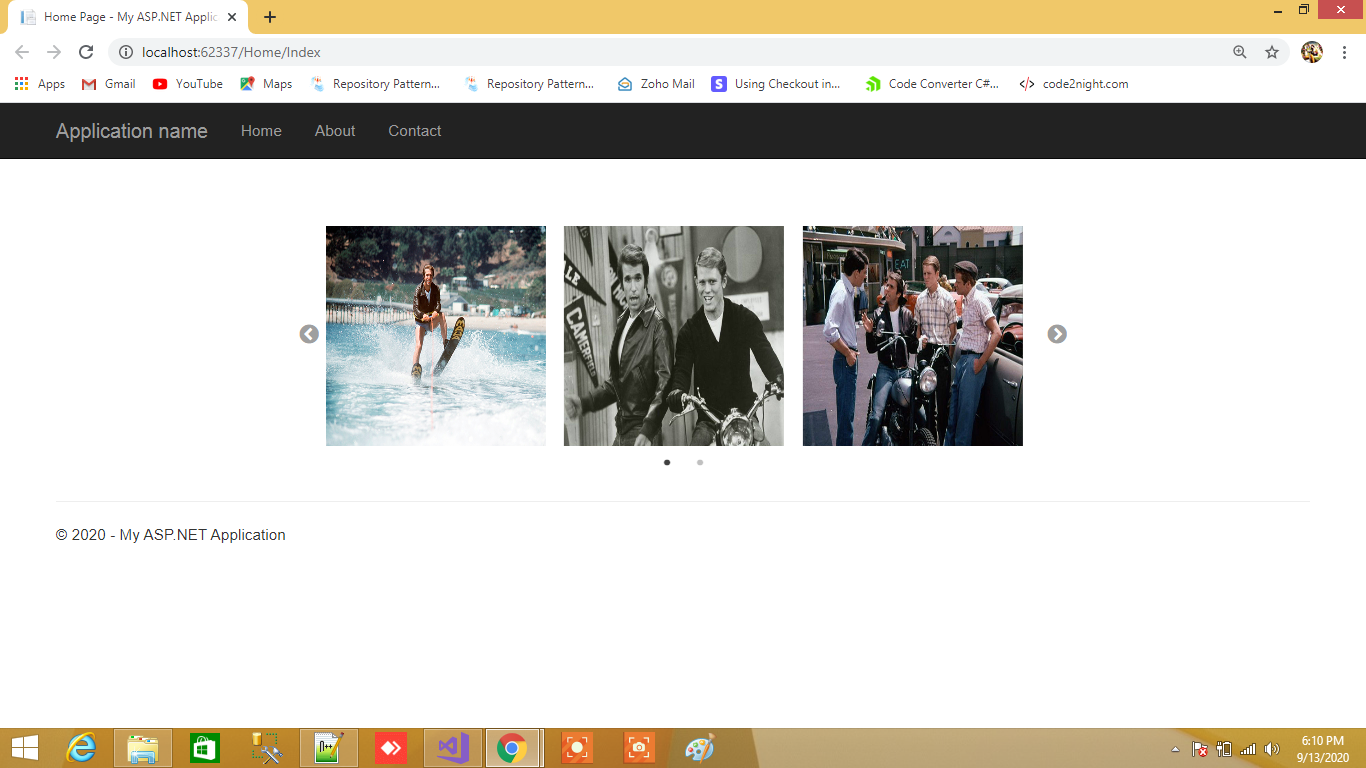This screenshot has height=768, width=1366.
Task: Select the black-and-white motorcycle carousel image
Action: (x=674, y=336)
